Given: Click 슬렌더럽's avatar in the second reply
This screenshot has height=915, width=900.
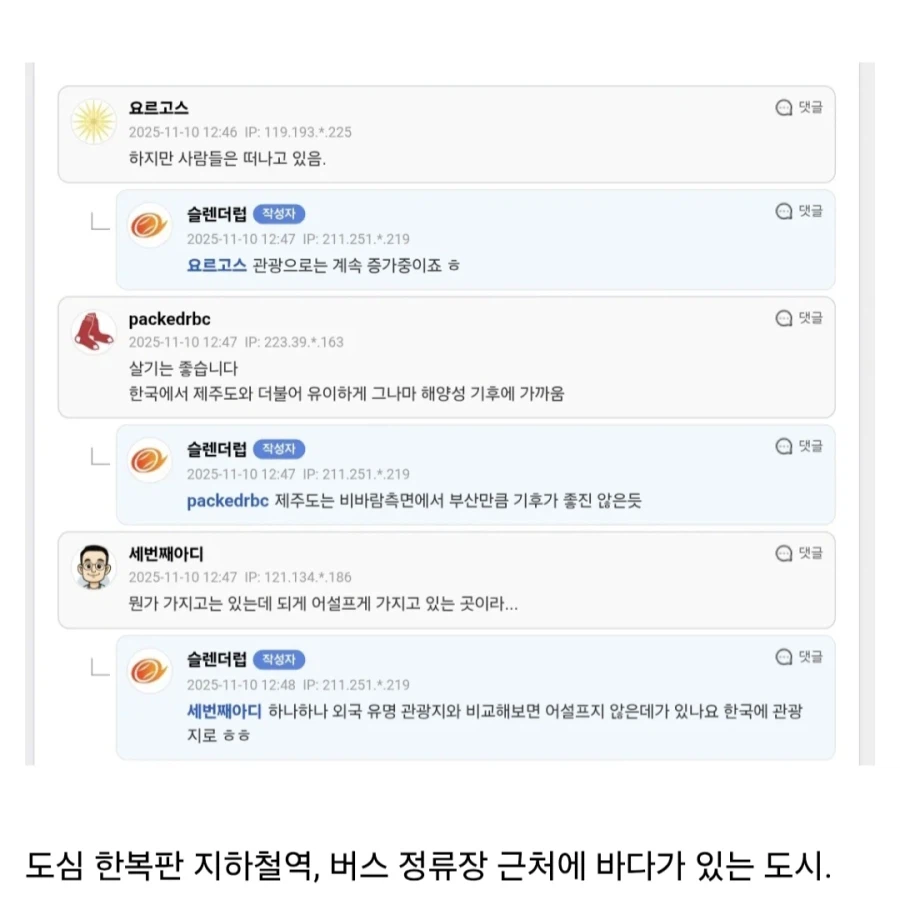Looking at the screenshot, I should click(x=150, y=460).
